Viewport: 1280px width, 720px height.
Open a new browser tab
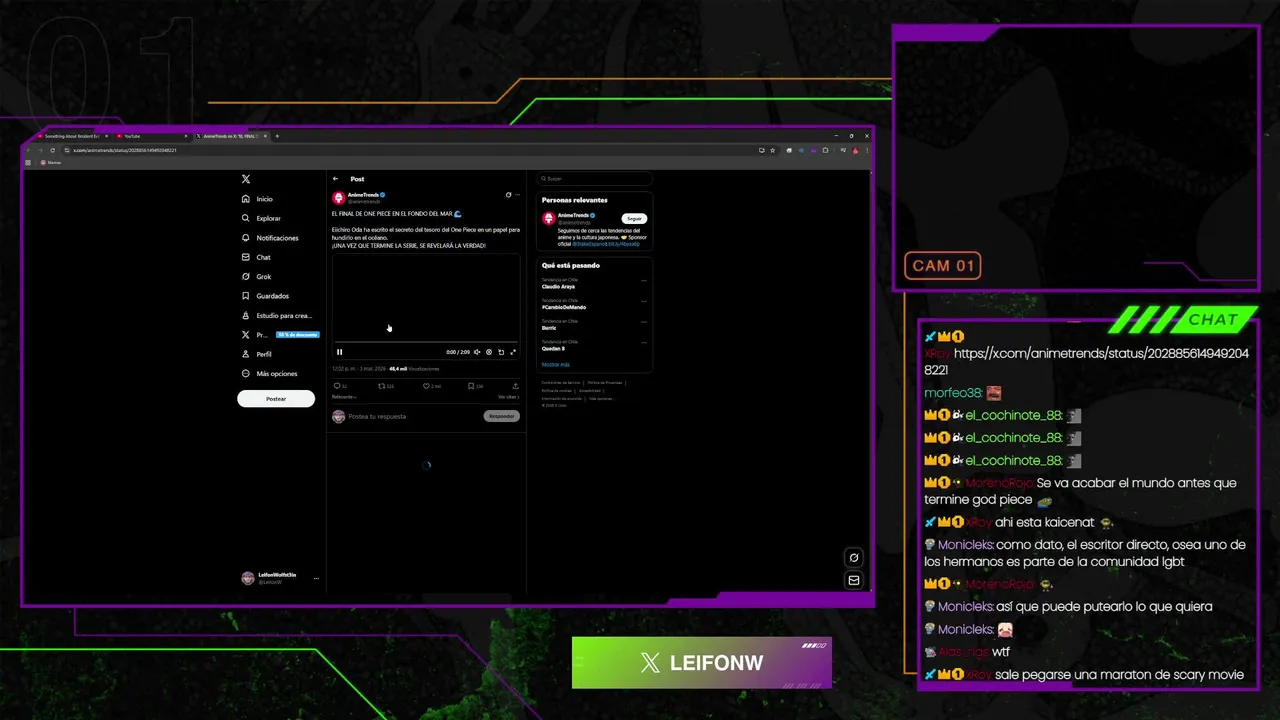(277, 136)
